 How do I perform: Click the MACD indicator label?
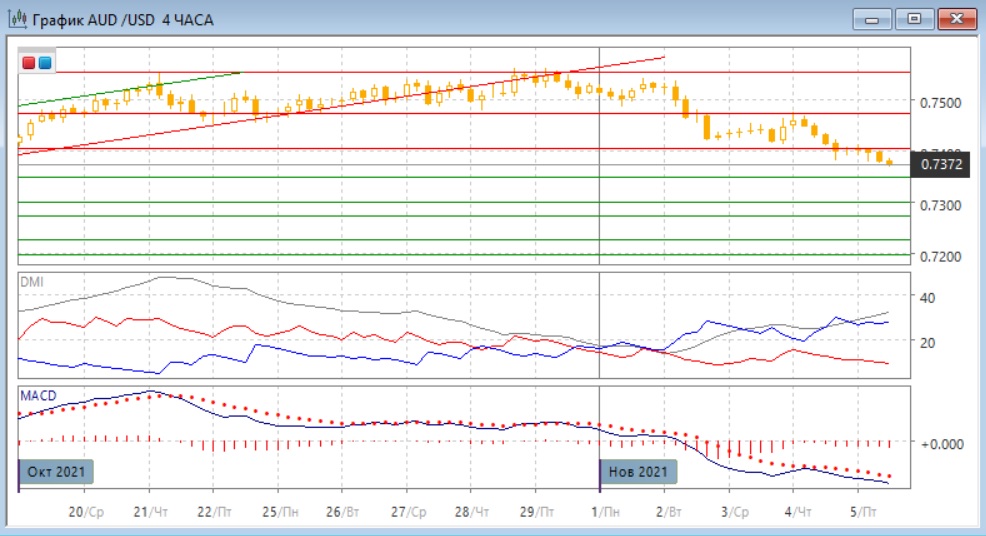37,396
